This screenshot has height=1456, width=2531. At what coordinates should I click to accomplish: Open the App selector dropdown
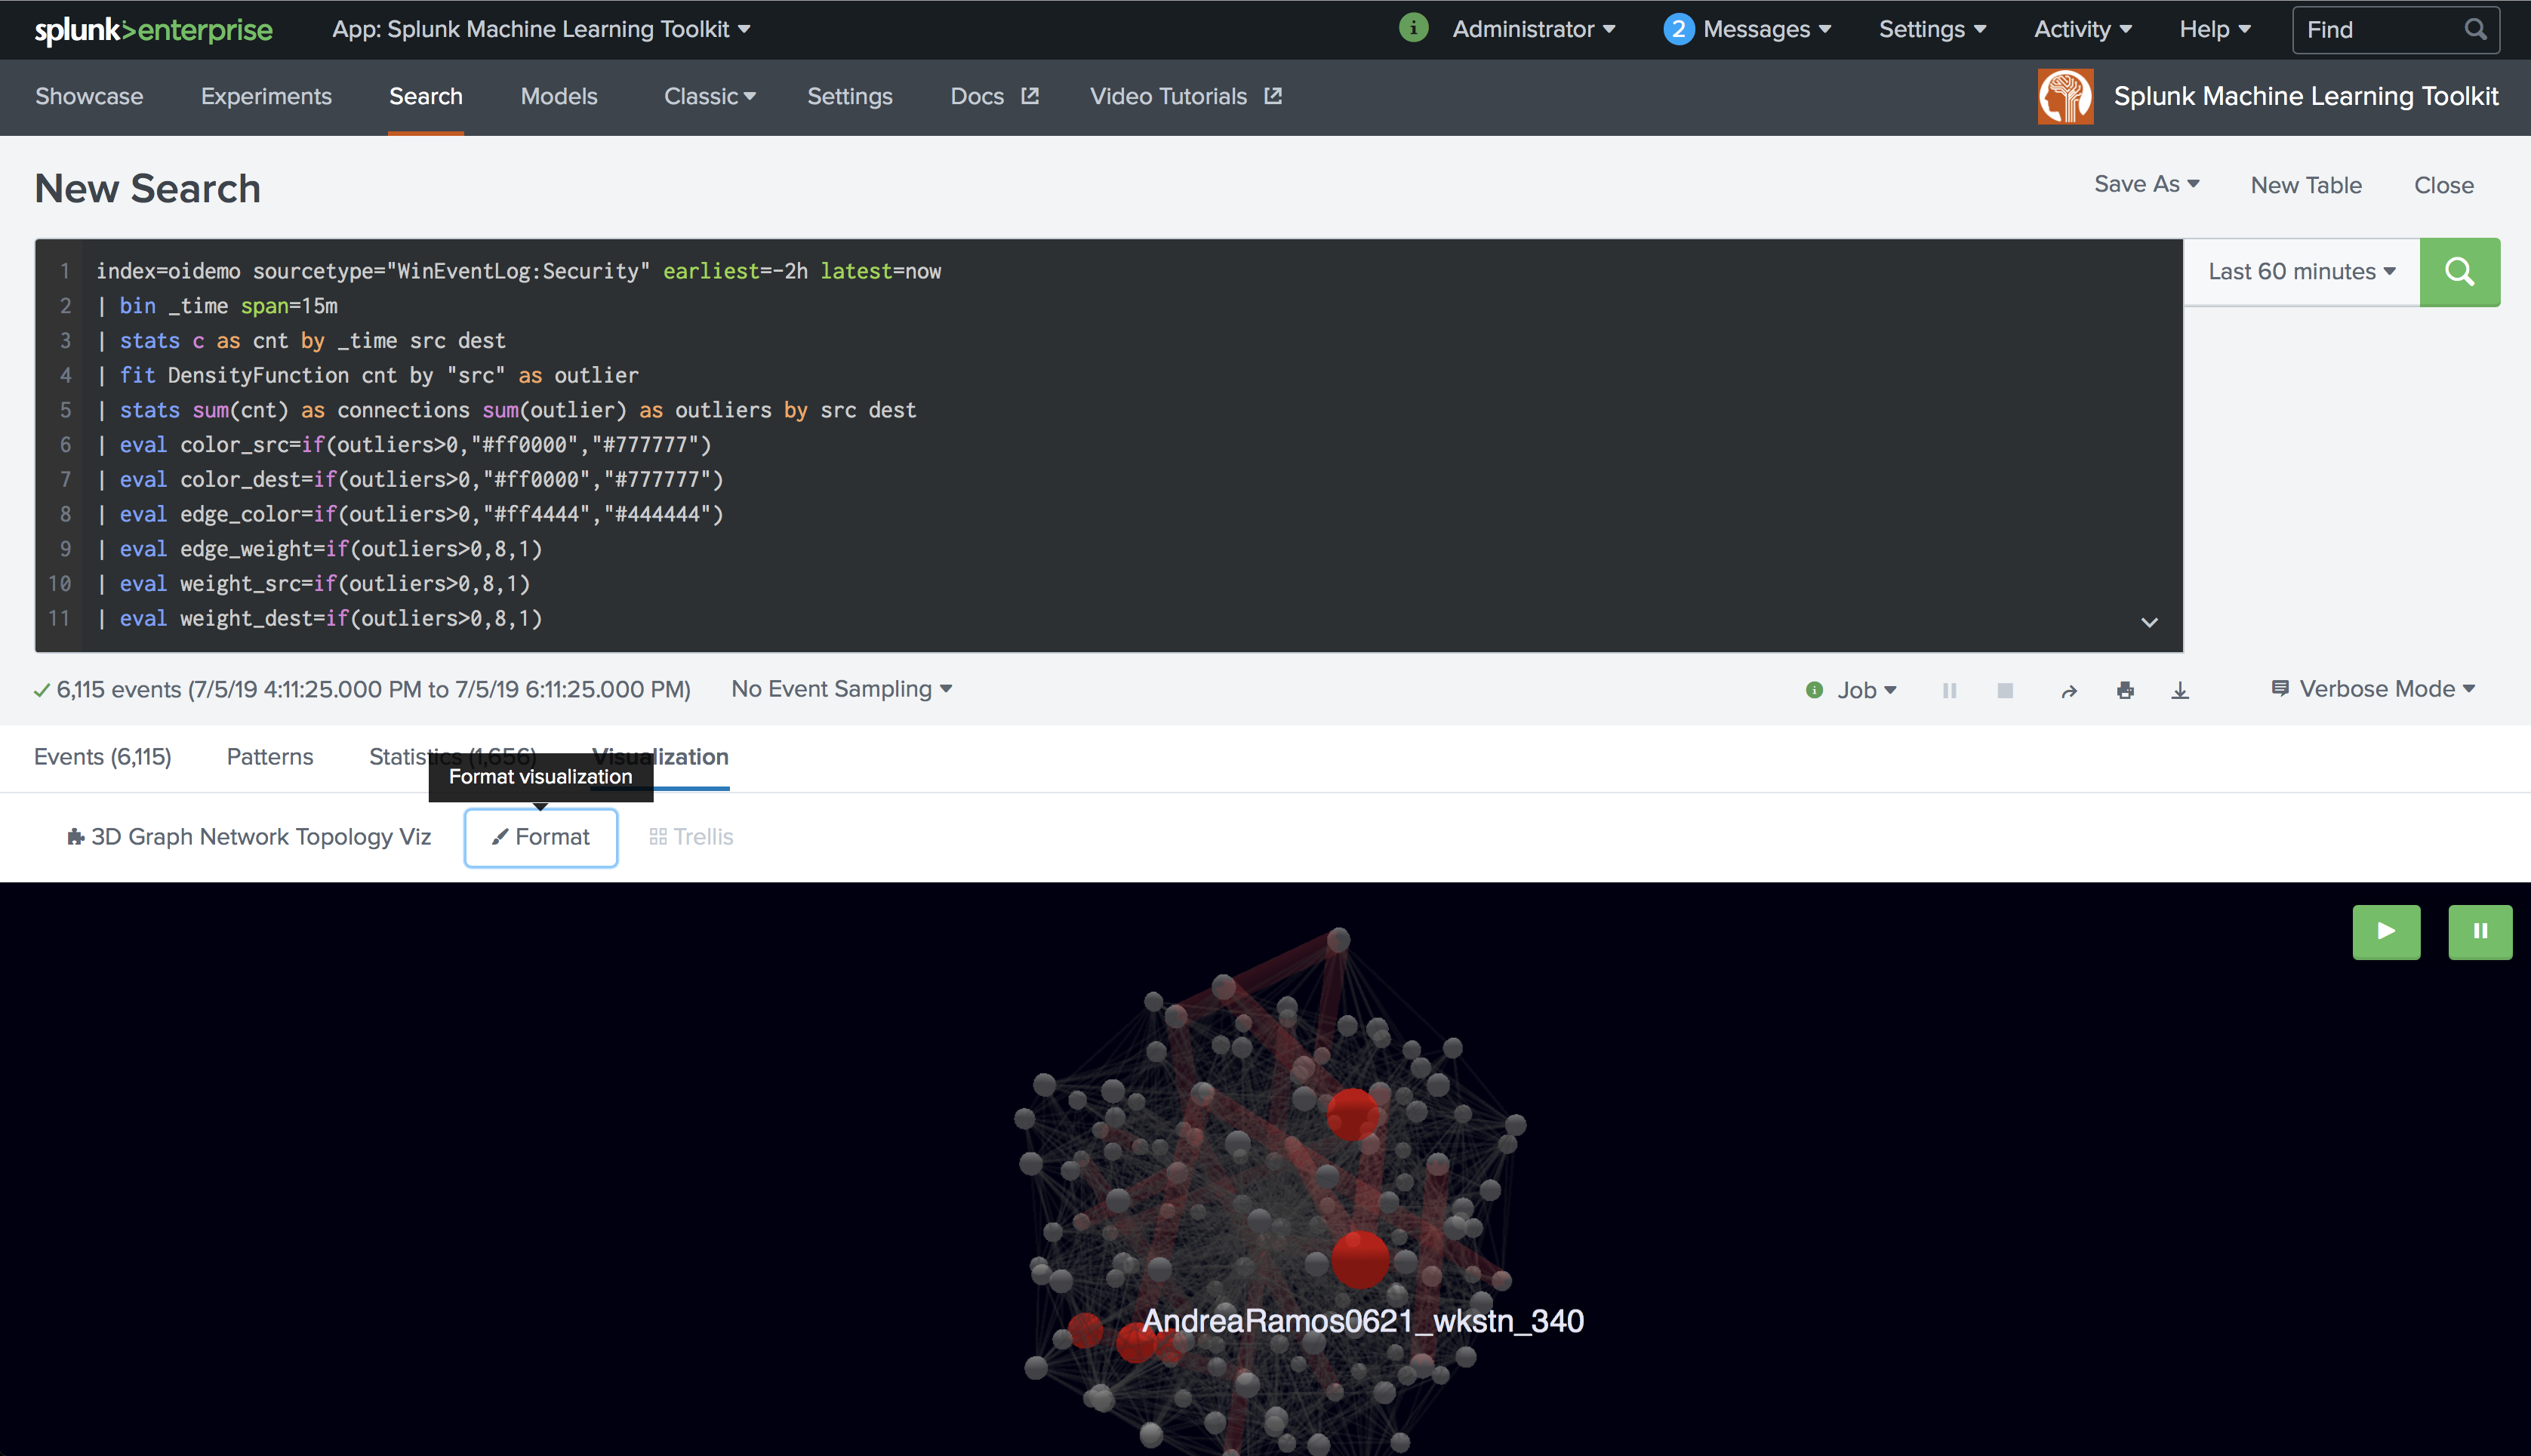[x=541, y=29]
